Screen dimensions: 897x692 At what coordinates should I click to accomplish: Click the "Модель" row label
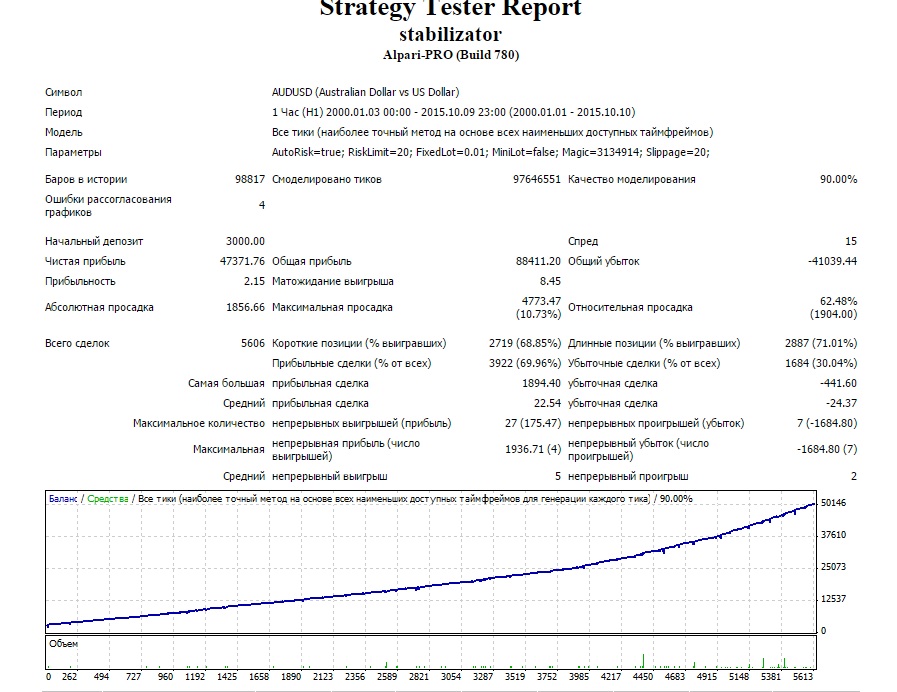pyautogui.click(x=63, y=132)
